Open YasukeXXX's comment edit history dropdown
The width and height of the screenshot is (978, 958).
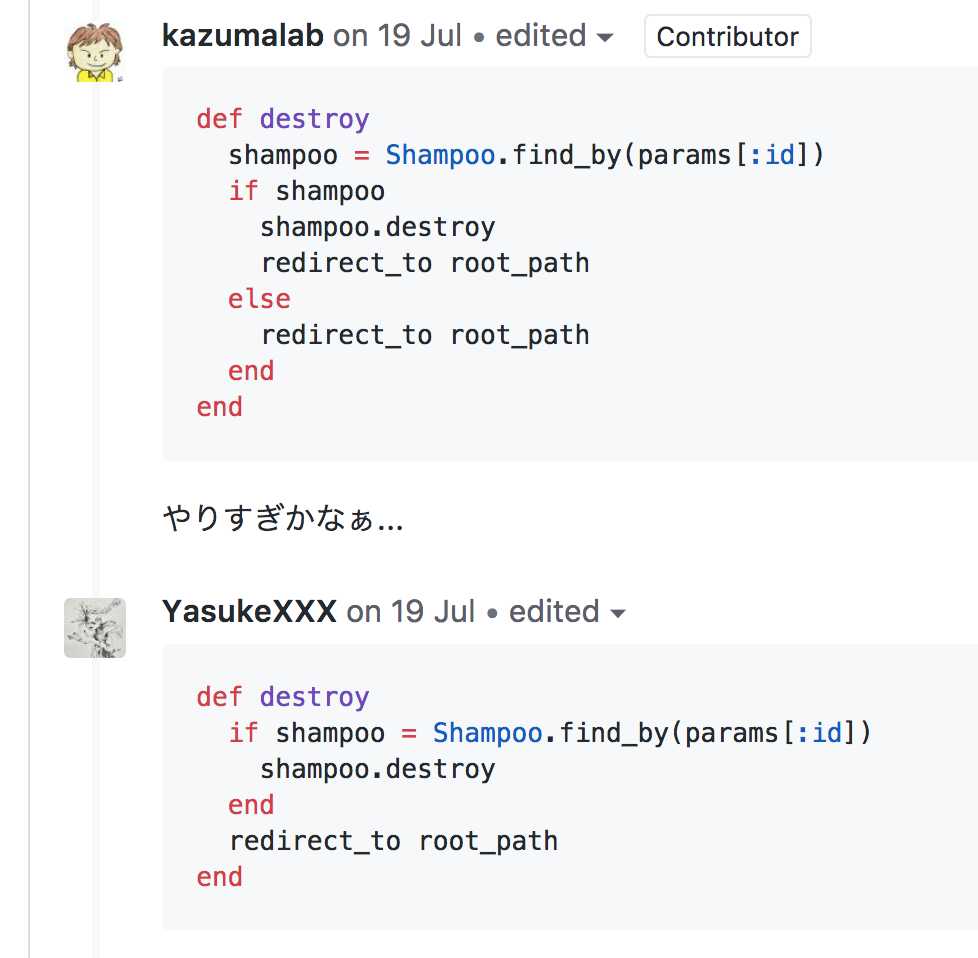point(567,611)
